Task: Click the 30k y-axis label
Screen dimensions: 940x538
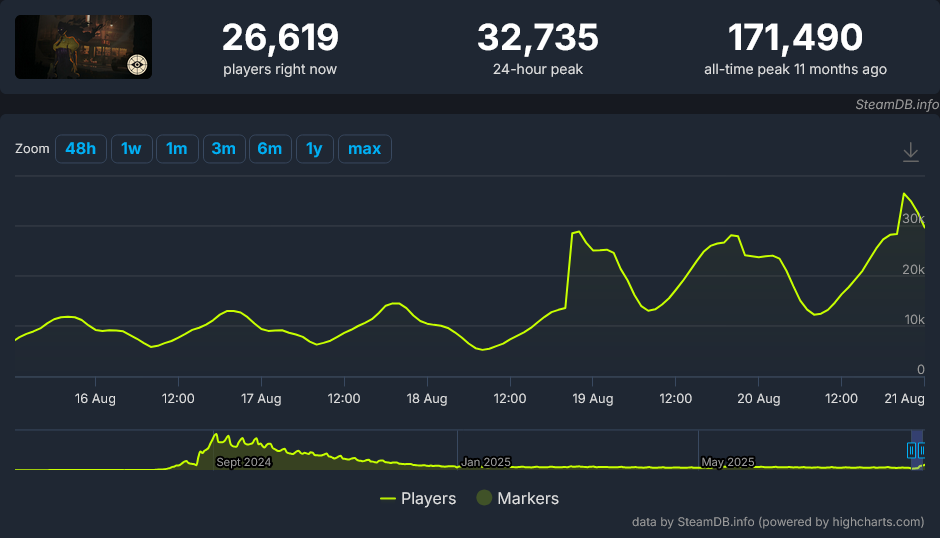Action: [x=913, y=219]
